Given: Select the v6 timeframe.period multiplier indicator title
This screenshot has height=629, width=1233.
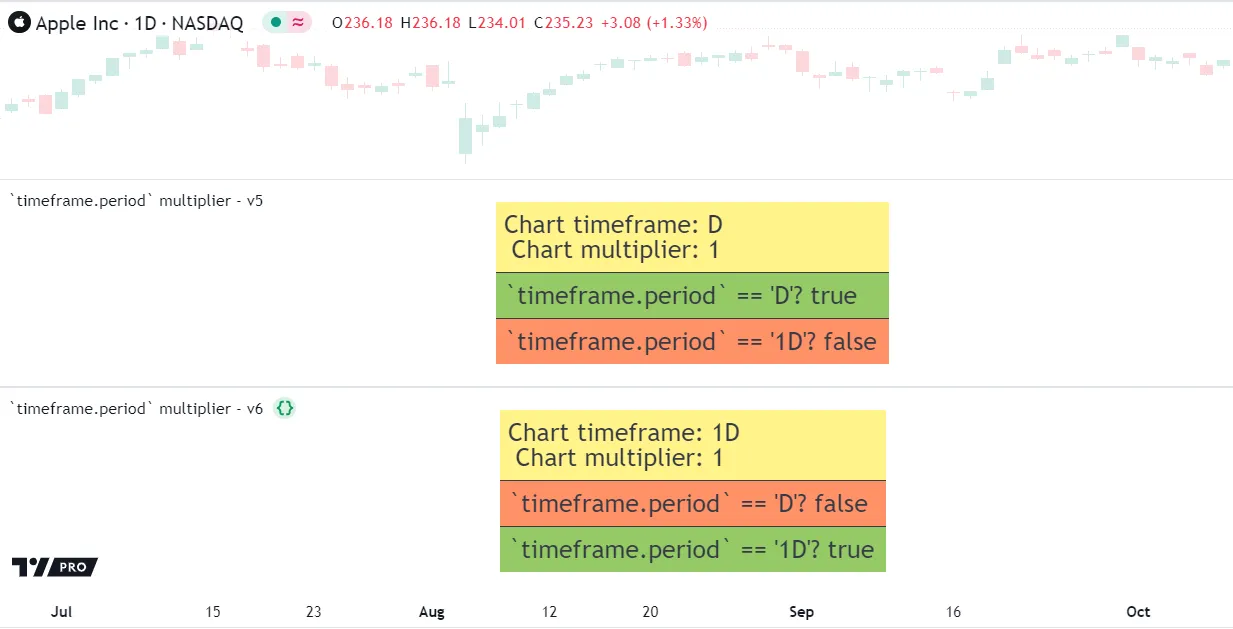Looking at the screenshot, I should tap(136, 408).
